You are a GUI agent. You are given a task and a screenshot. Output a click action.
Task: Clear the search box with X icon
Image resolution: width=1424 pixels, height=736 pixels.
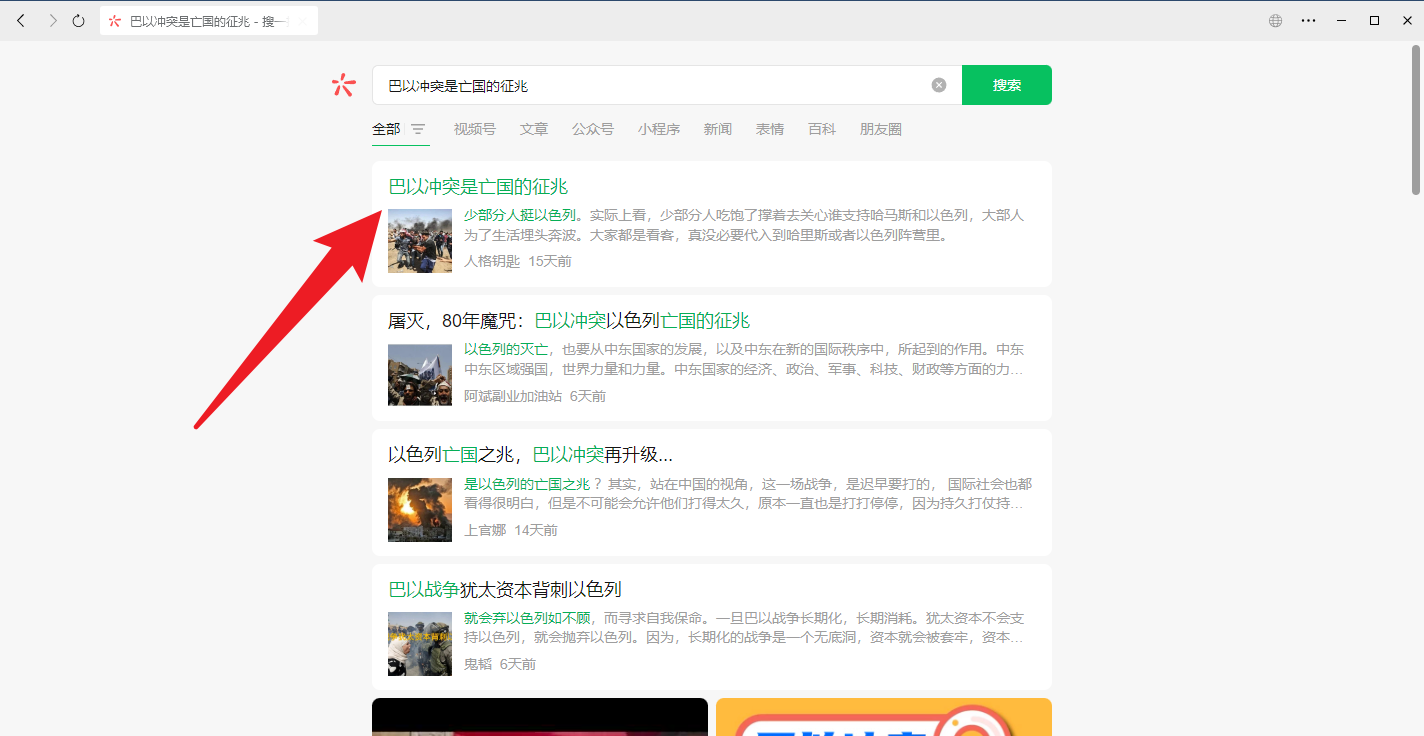pyautogui.click(x=939, y=85)
